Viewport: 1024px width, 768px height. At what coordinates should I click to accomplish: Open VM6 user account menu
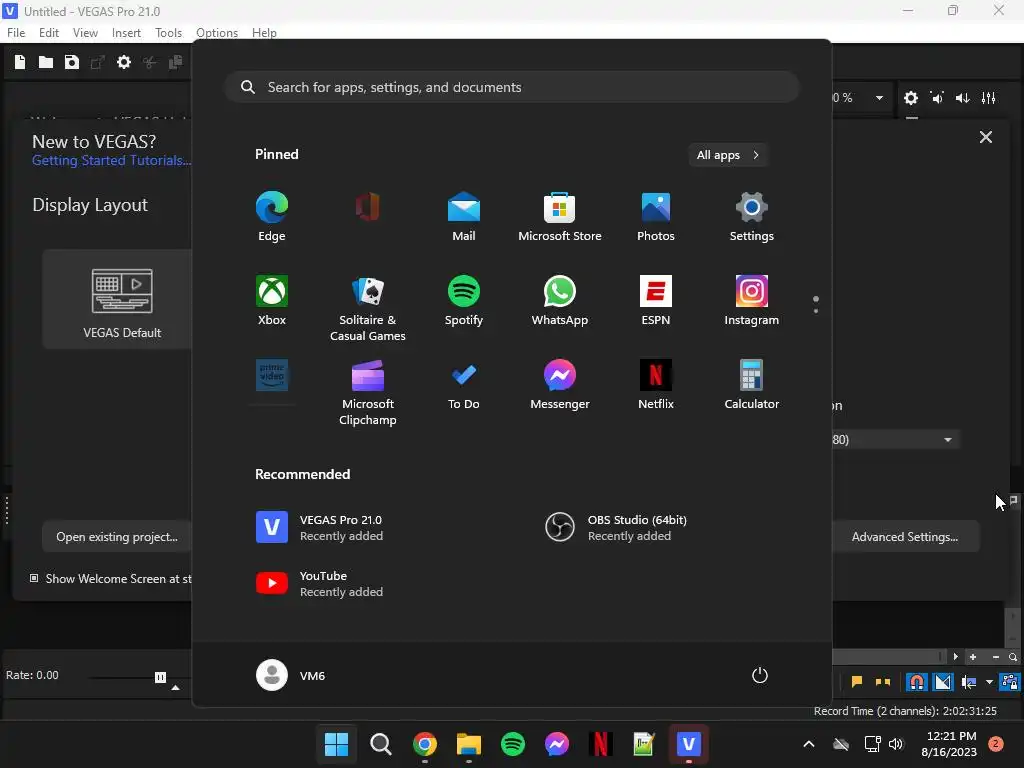[x=291, y=675]
